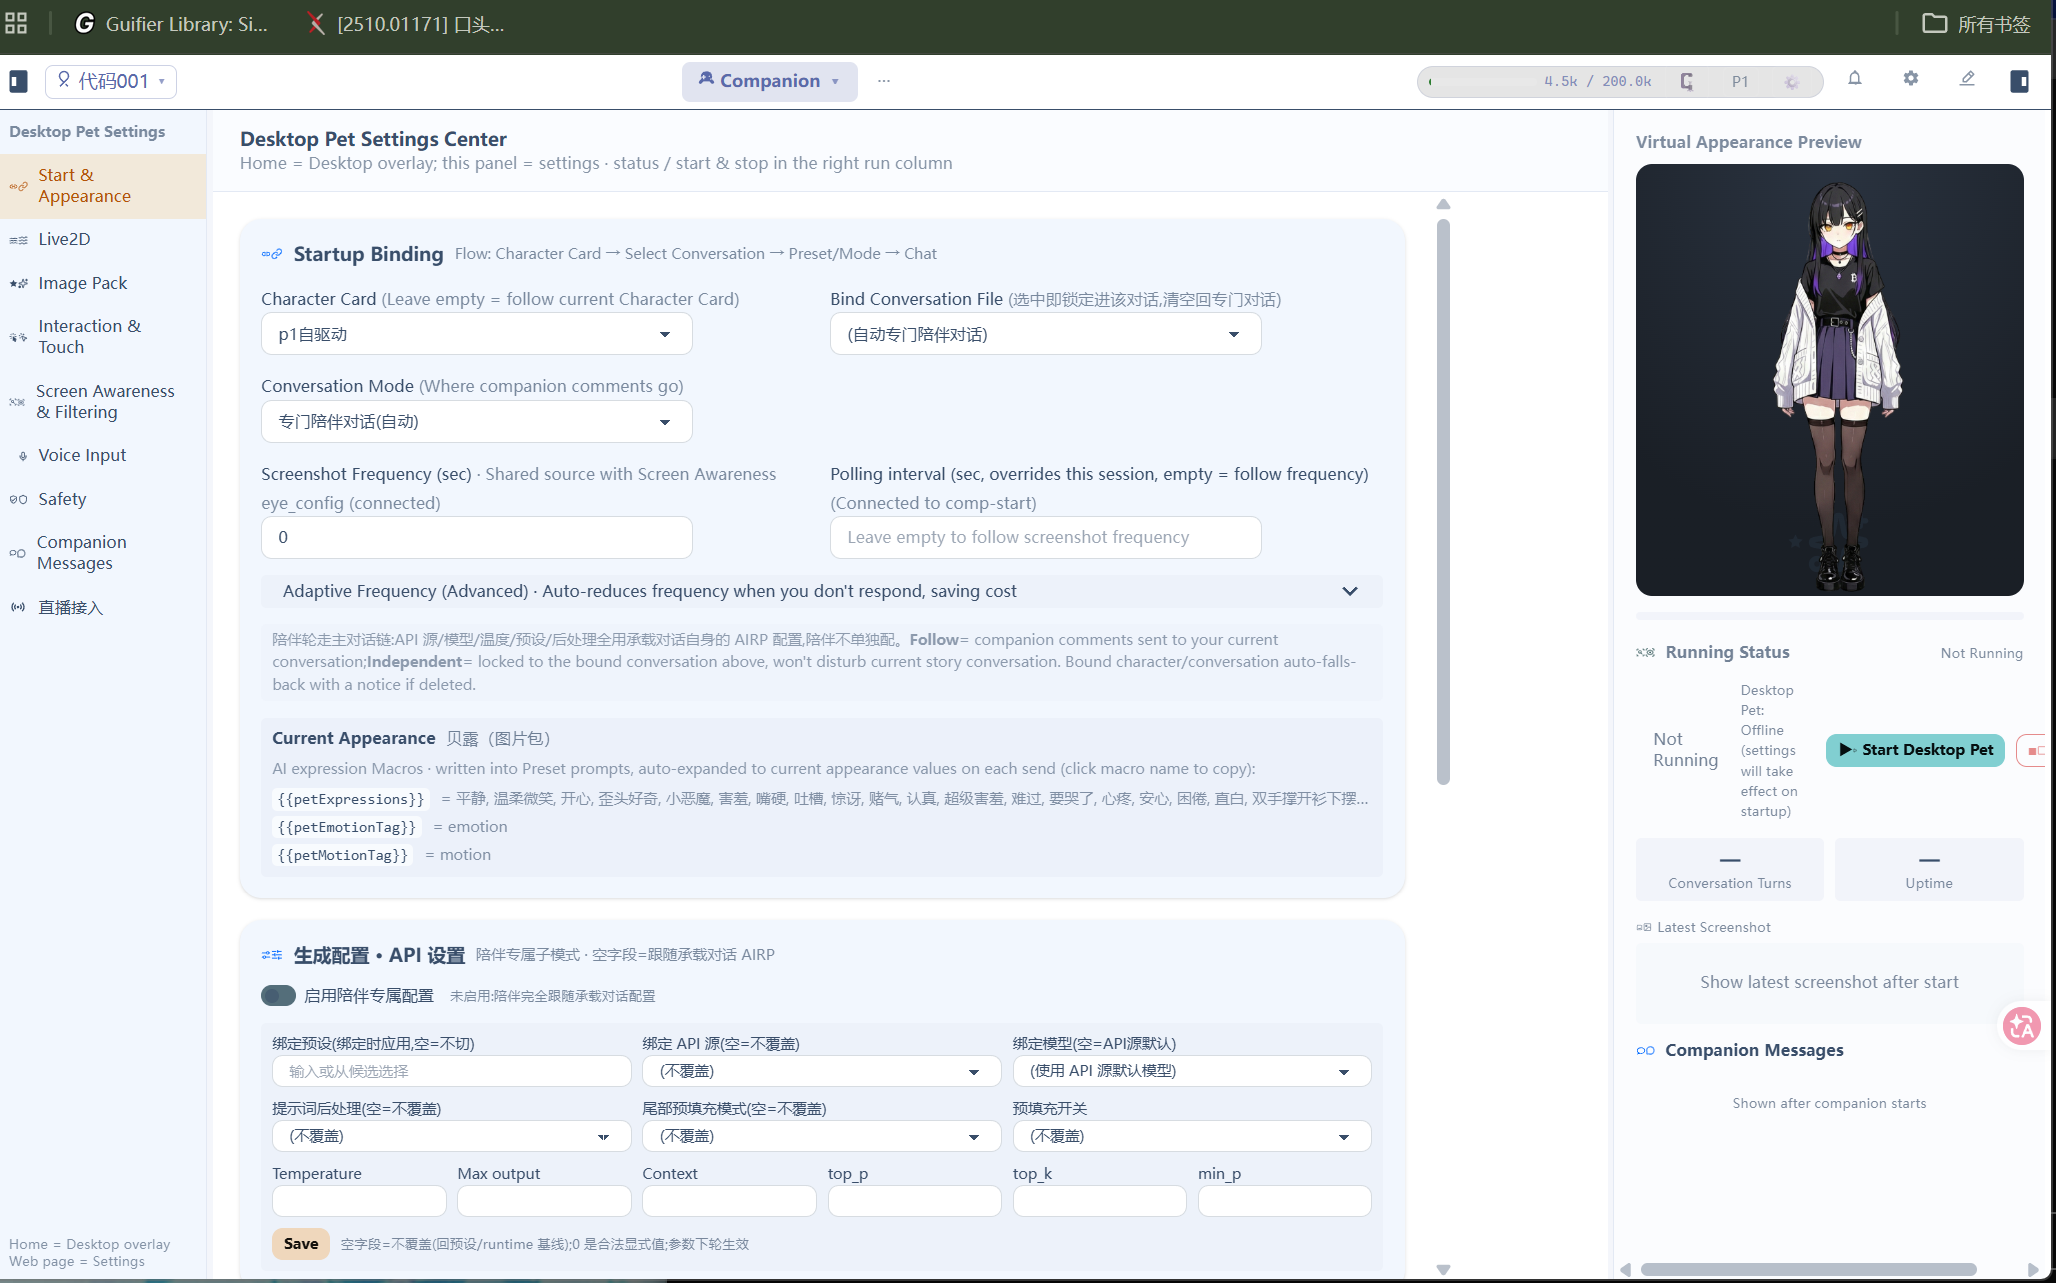Click the pink translate floating icon
The image size is (2056, 1283).
pos(2021,1026)
